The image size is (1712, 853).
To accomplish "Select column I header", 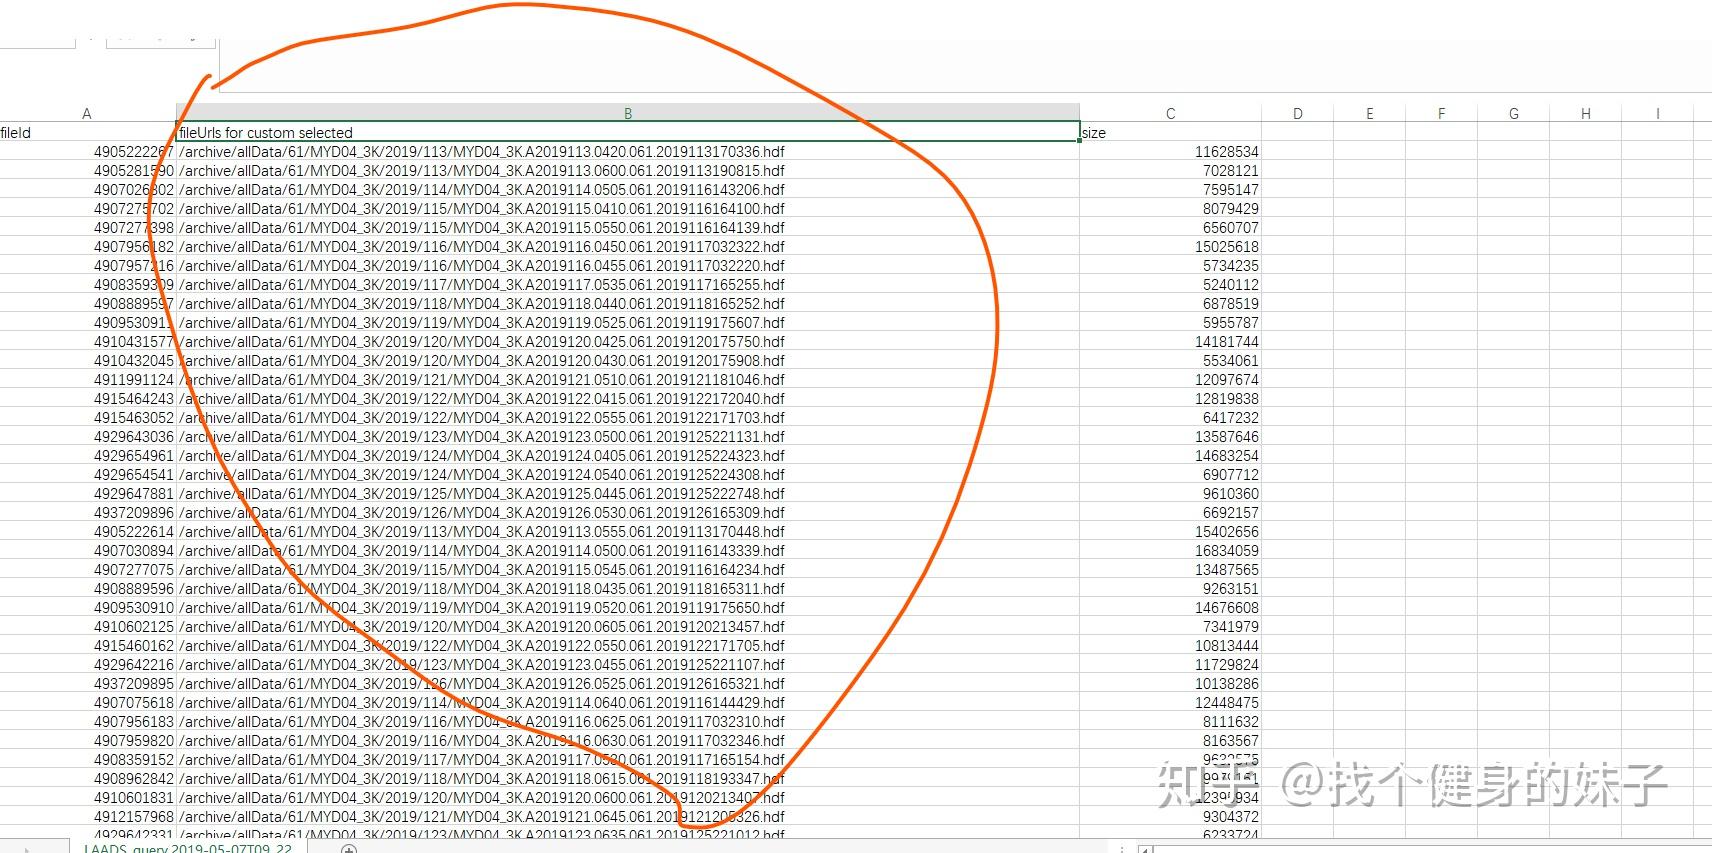I will pyautogui.click(x=1657, y=114).
